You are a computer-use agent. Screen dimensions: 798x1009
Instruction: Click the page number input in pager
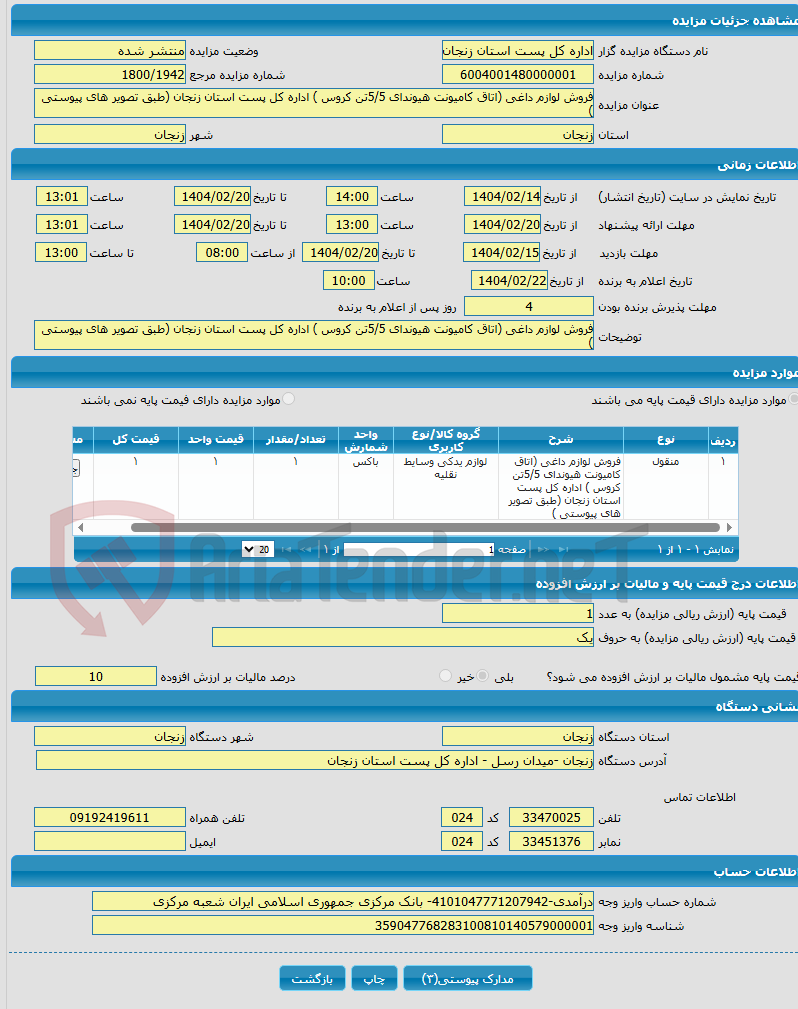pos(420,549)
